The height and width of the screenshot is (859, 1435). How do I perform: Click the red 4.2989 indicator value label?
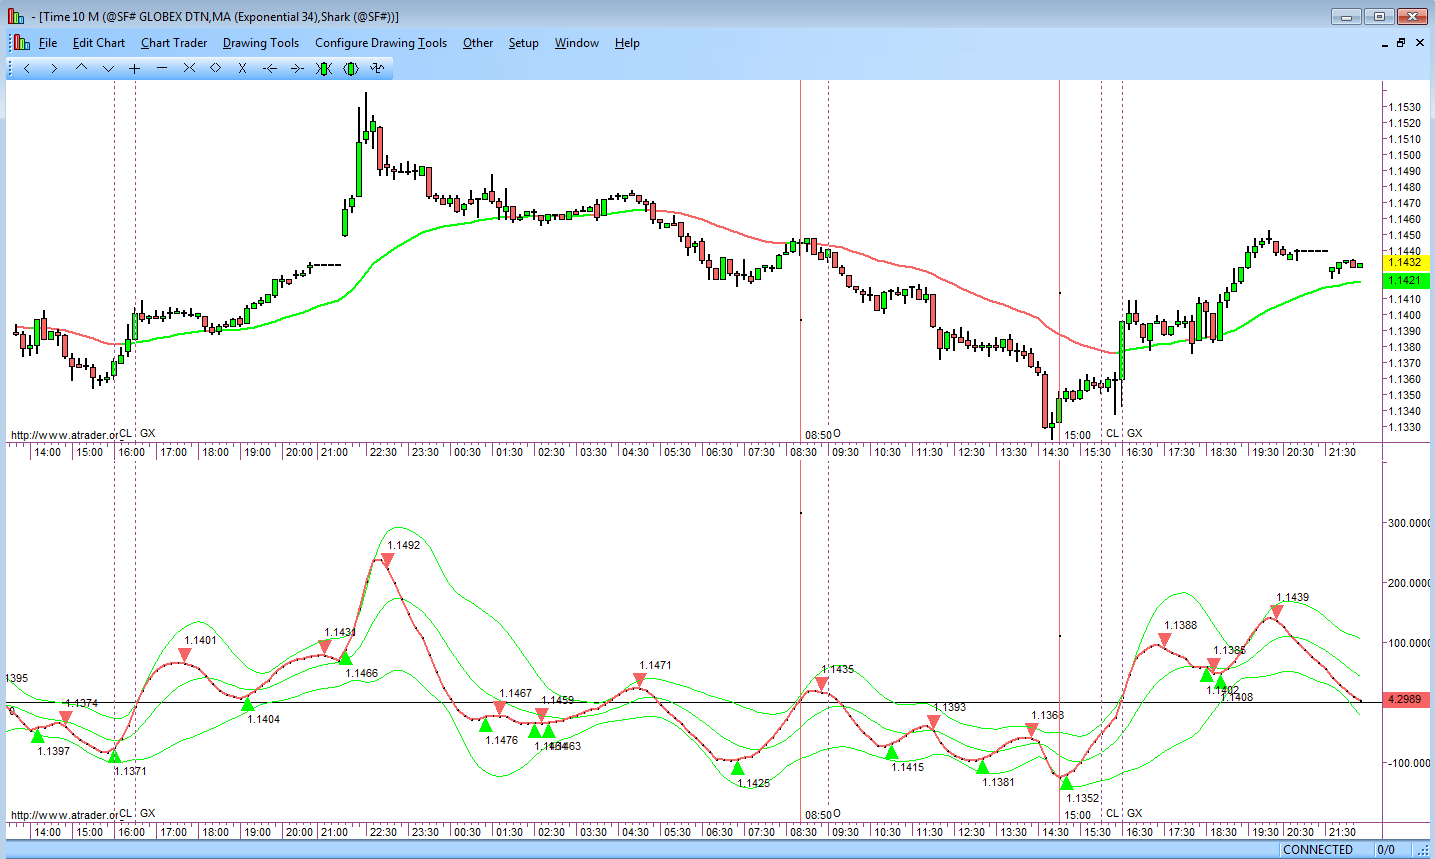pyautogui.click(x=1405, y=700)
